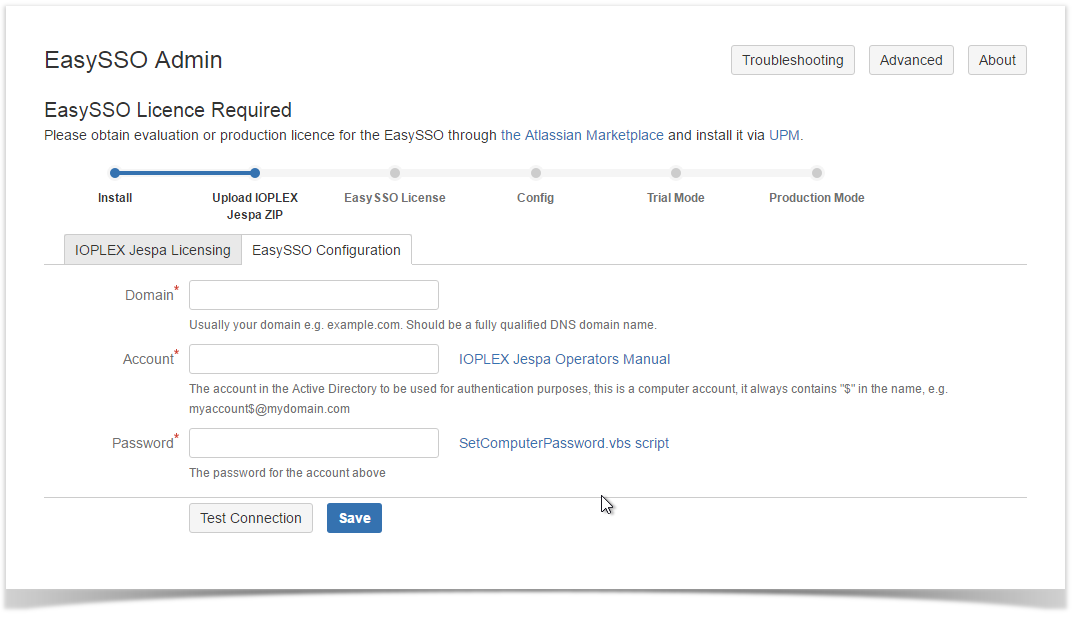This screenshot has width=1079, height=618.
Task: Focus the Password field
Action: click(x=314, y=443)
